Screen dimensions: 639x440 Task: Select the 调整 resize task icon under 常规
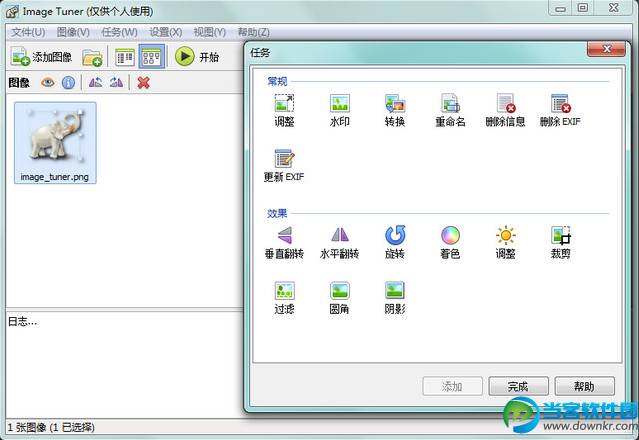[x=284, y=110]
